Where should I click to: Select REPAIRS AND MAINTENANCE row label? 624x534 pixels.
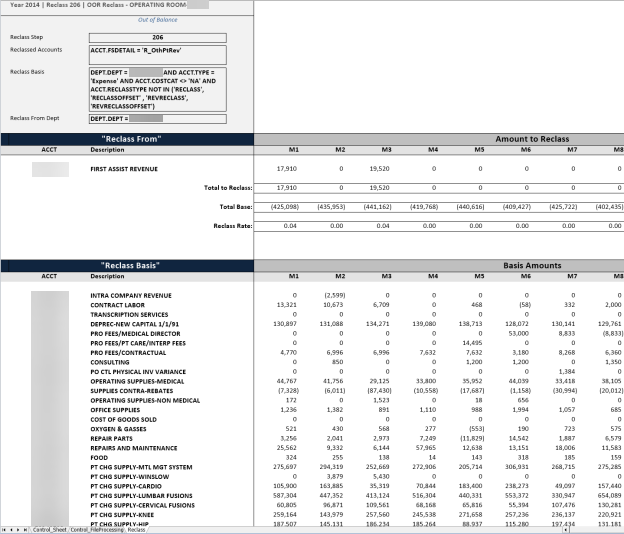[134, 448]
